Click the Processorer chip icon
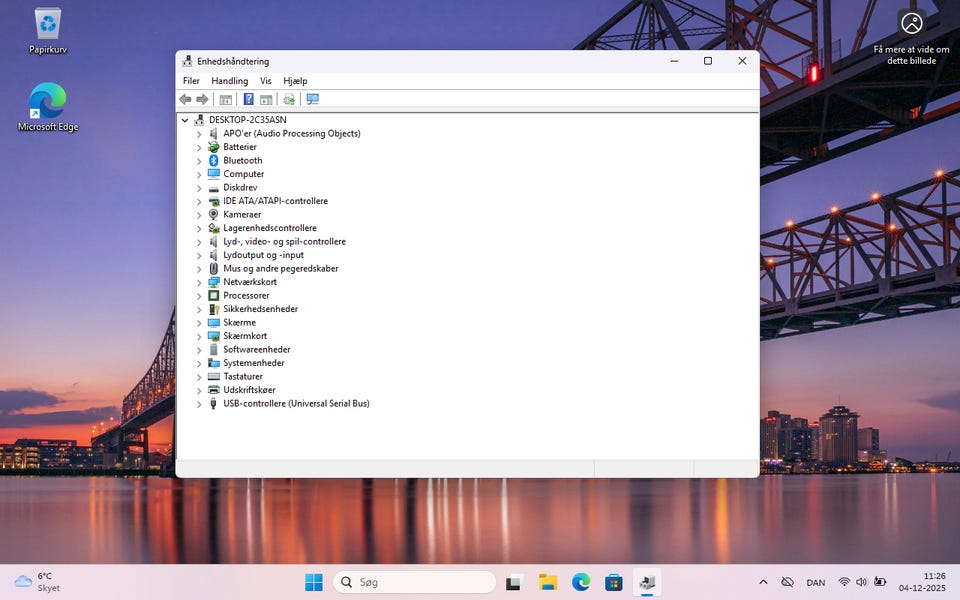 [x=213, y=296]
